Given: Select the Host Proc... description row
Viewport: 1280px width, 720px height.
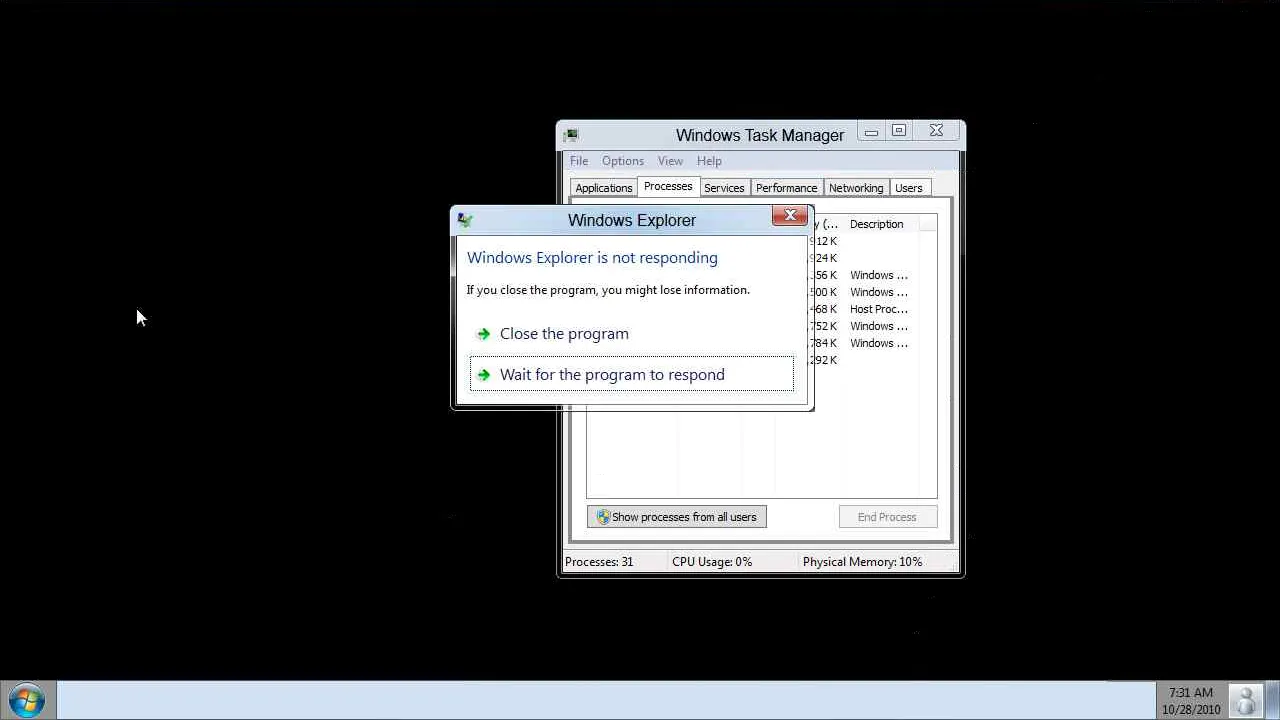Looking at the screenshot, I should (x=879, y=309).
